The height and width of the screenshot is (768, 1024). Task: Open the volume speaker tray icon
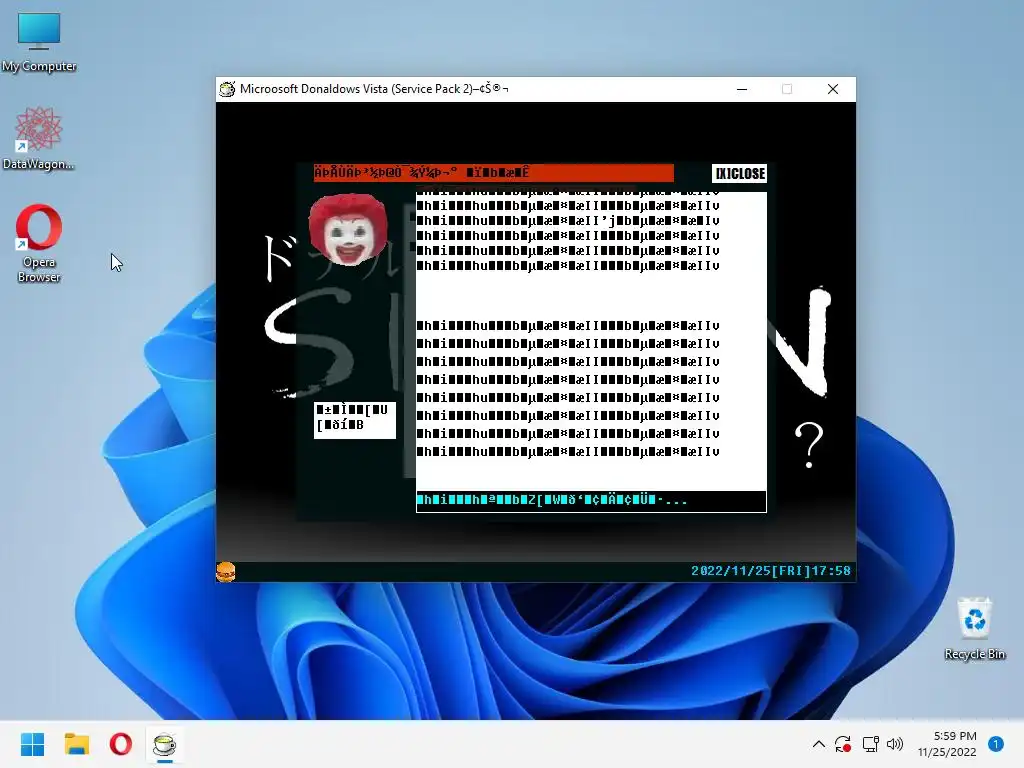pos(895,744)
